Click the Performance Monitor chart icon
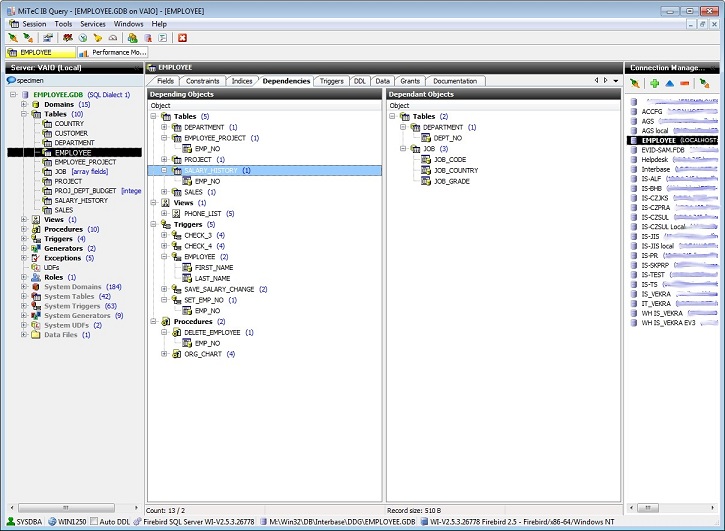The width and height of the screenshot is (725, 531). point(85,51)
